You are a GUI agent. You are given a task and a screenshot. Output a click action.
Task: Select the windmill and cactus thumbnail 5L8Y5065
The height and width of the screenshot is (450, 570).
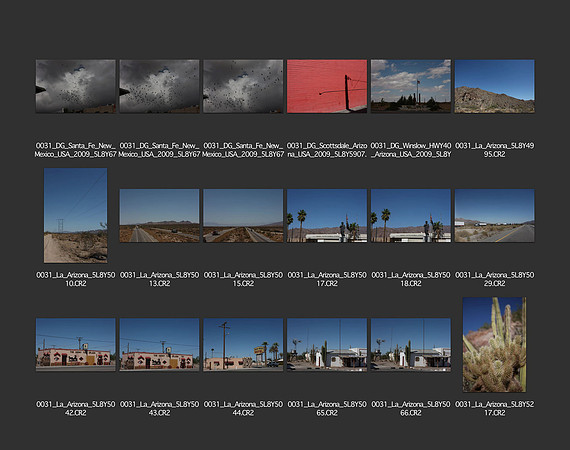point(327,345)
